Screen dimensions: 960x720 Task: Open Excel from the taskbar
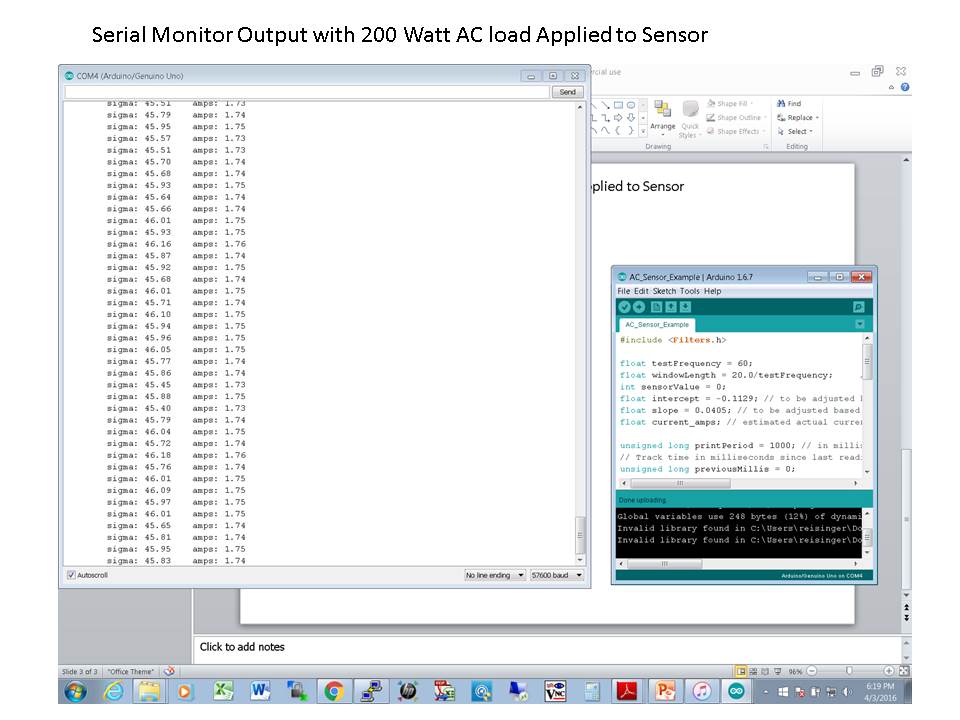pyautogui.click(x=223, y=692)
